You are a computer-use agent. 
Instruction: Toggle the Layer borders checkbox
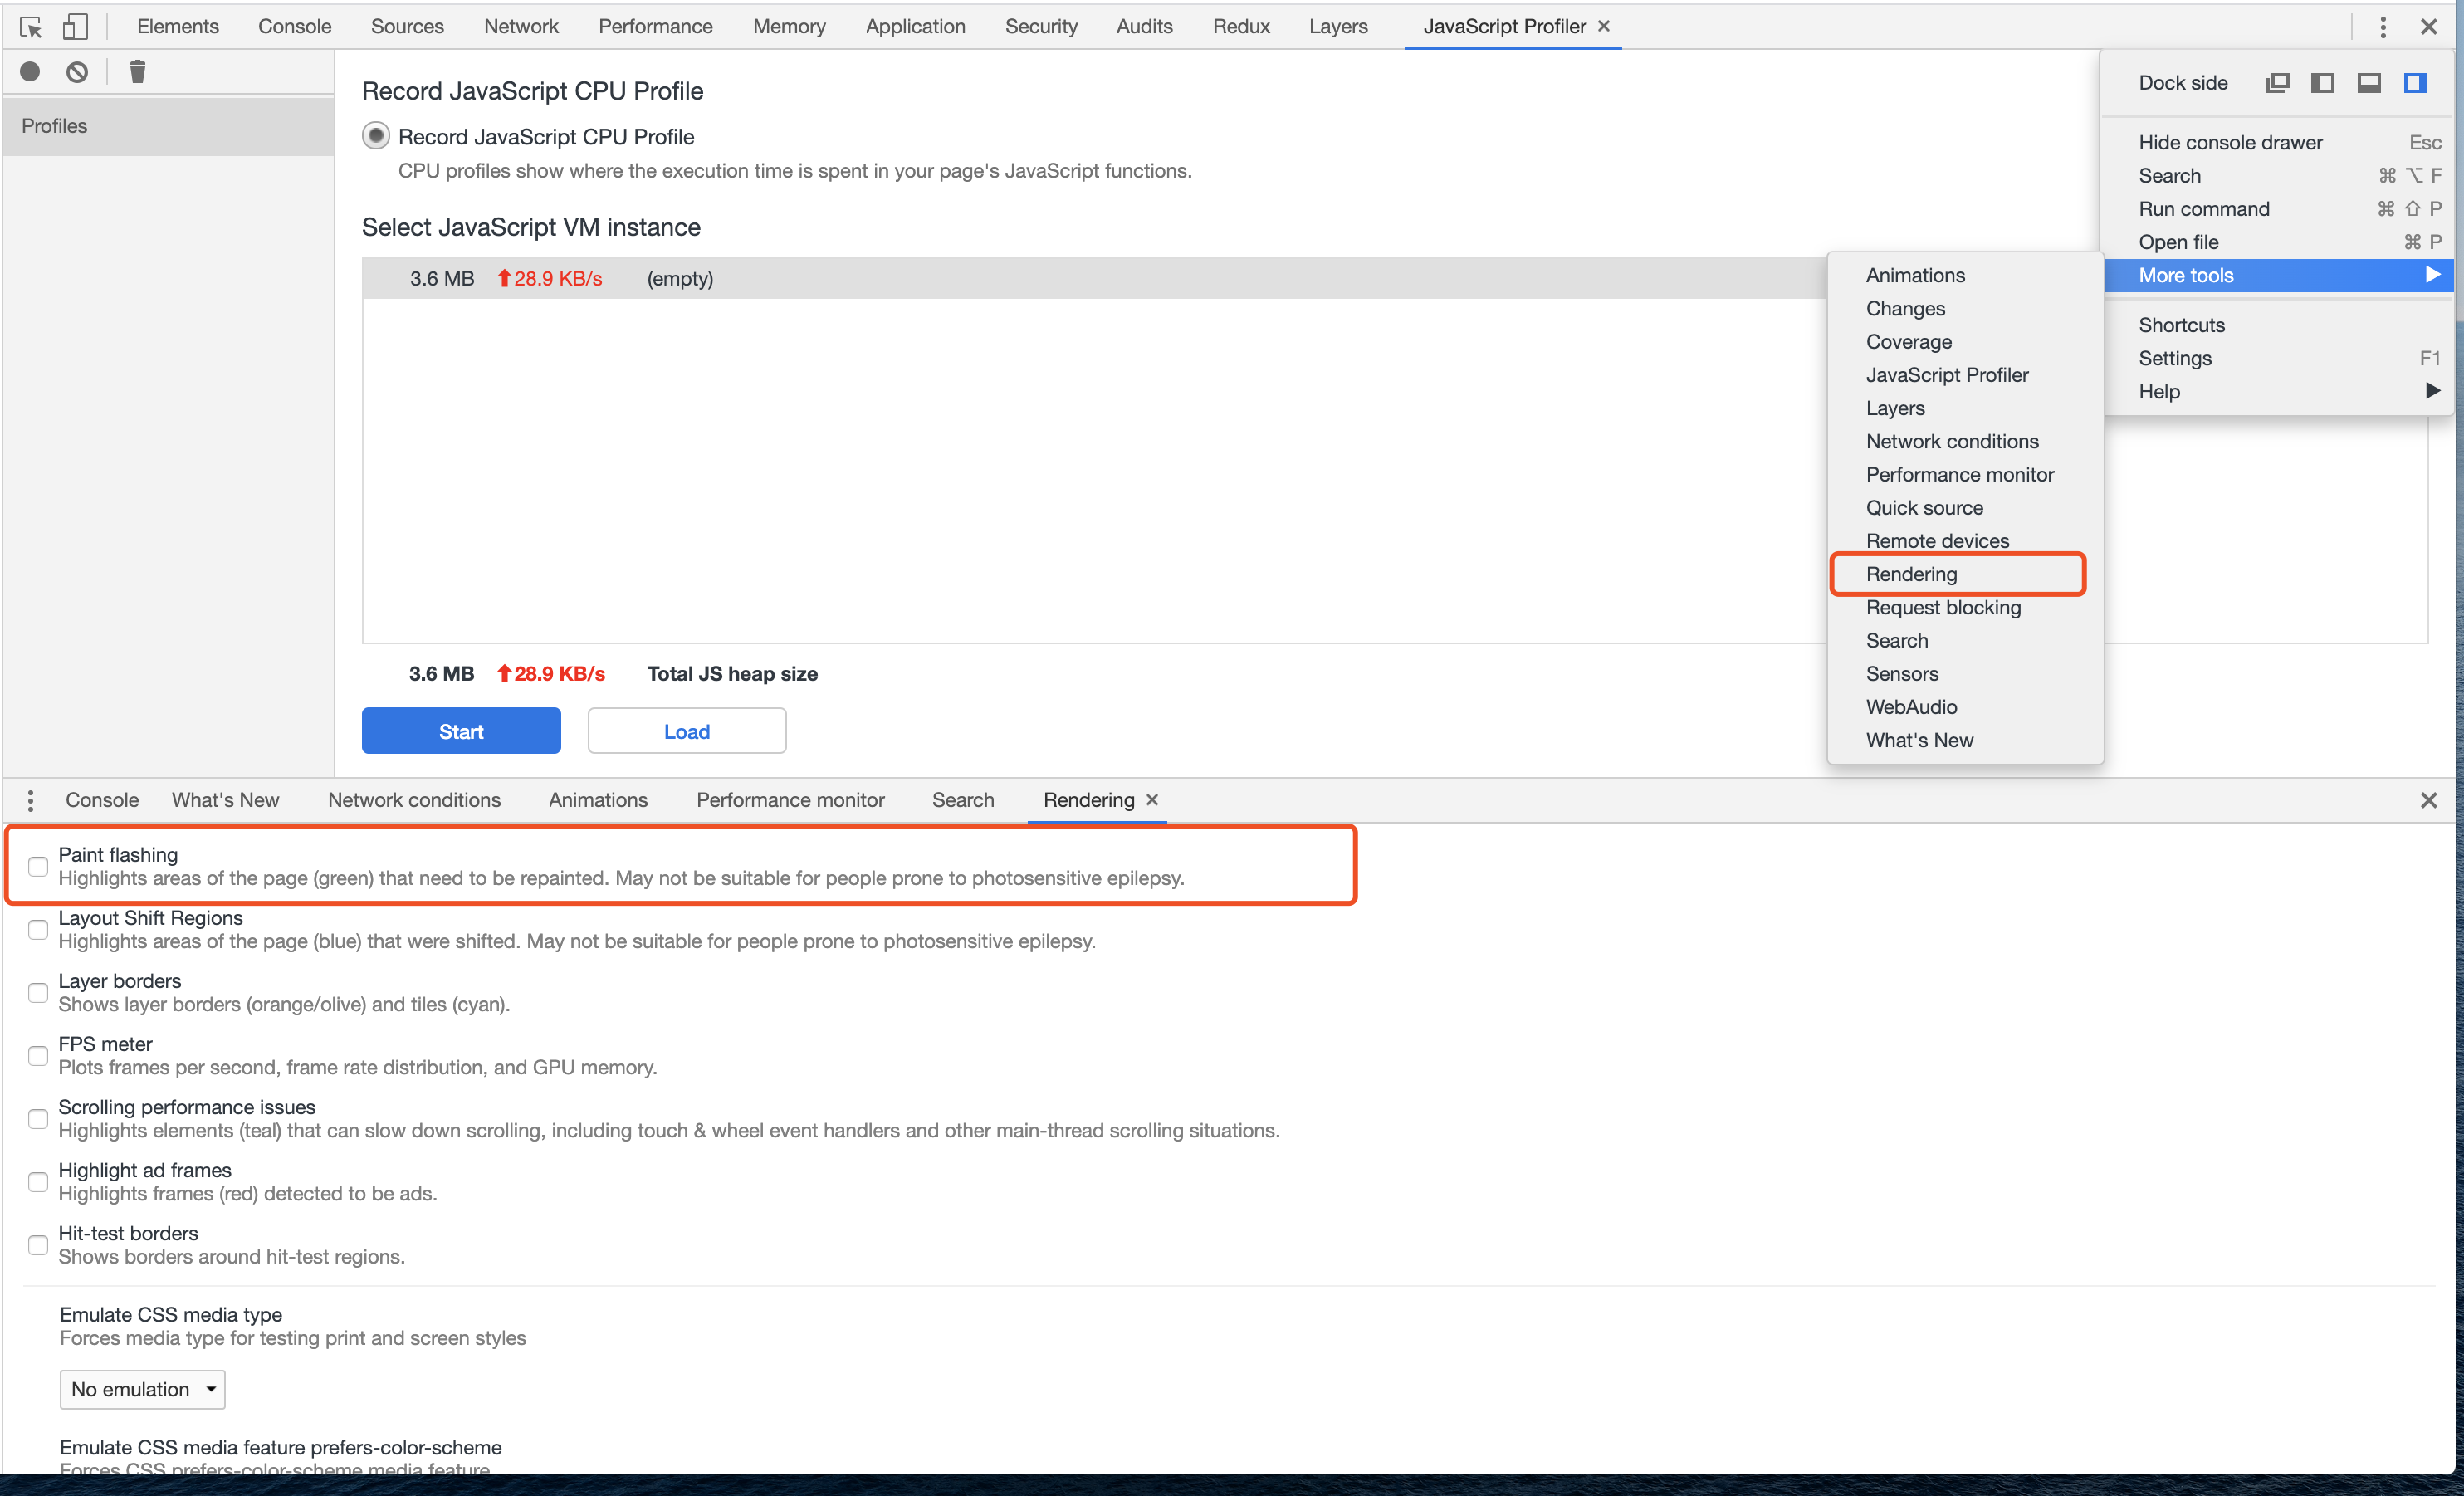pos(38,992)
